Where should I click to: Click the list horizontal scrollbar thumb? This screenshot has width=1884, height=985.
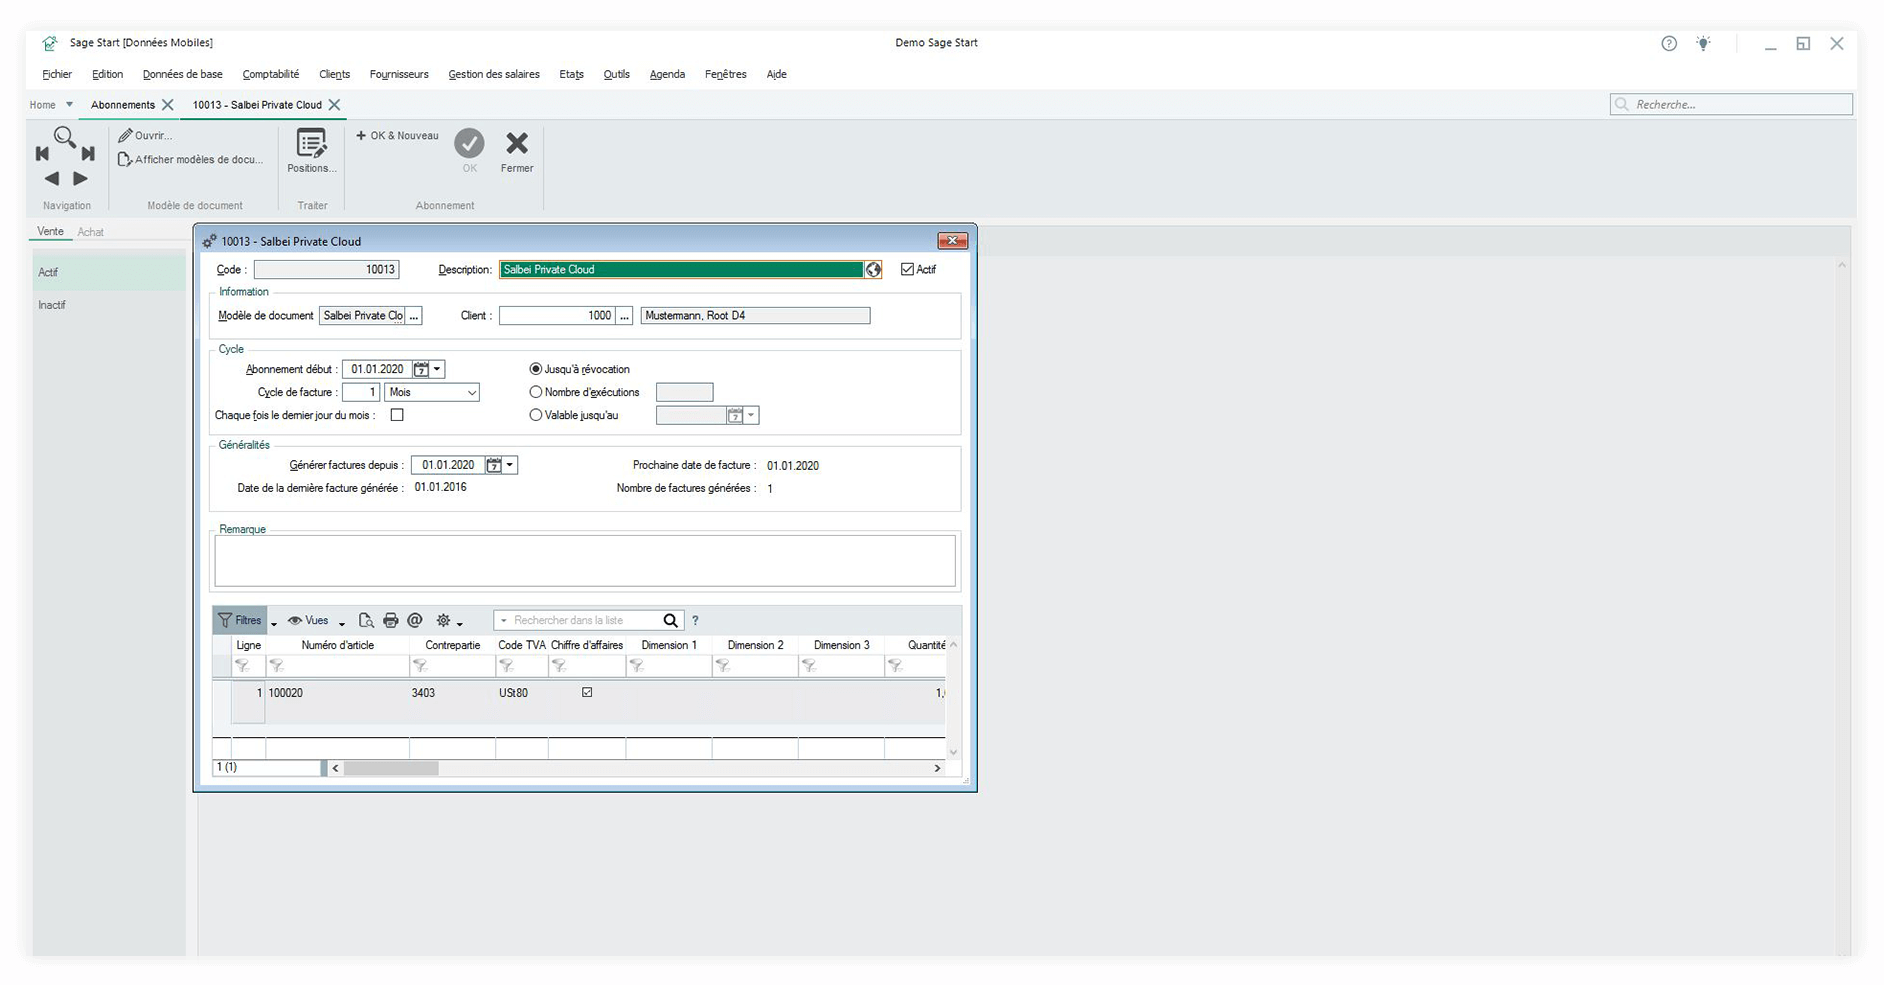[391, 768]
